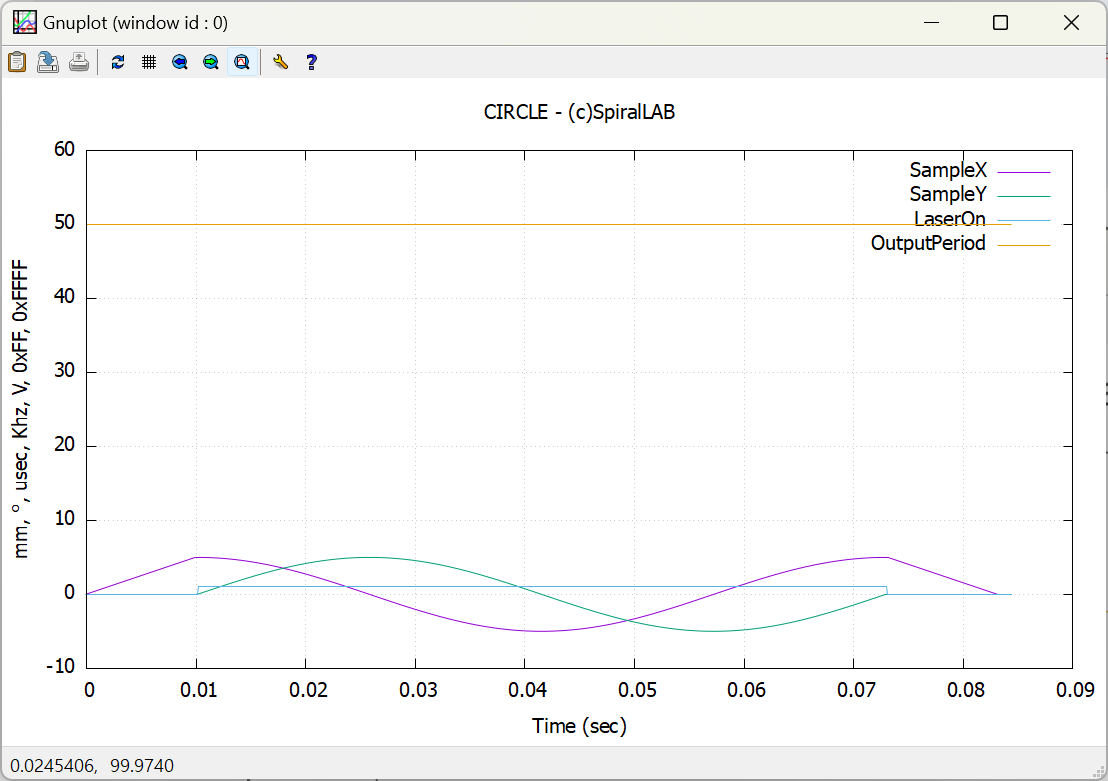Autoscale the plot with the magnifier icon
The width and height of the screenshot is (1108, 781).
point(242,62)
